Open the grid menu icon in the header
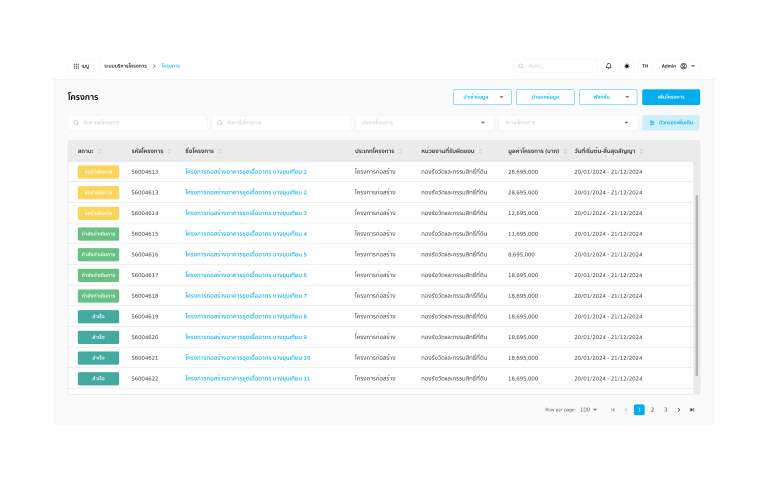Screen dimensions: 768x478 click(x=76, y=66)
